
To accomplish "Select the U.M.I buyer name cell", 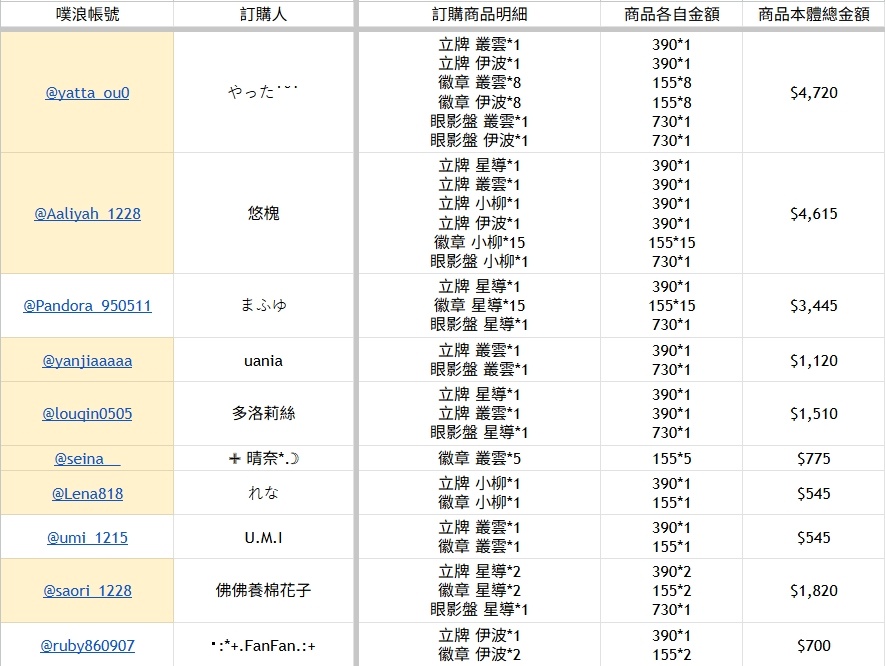I will click(x=264, y=538).
